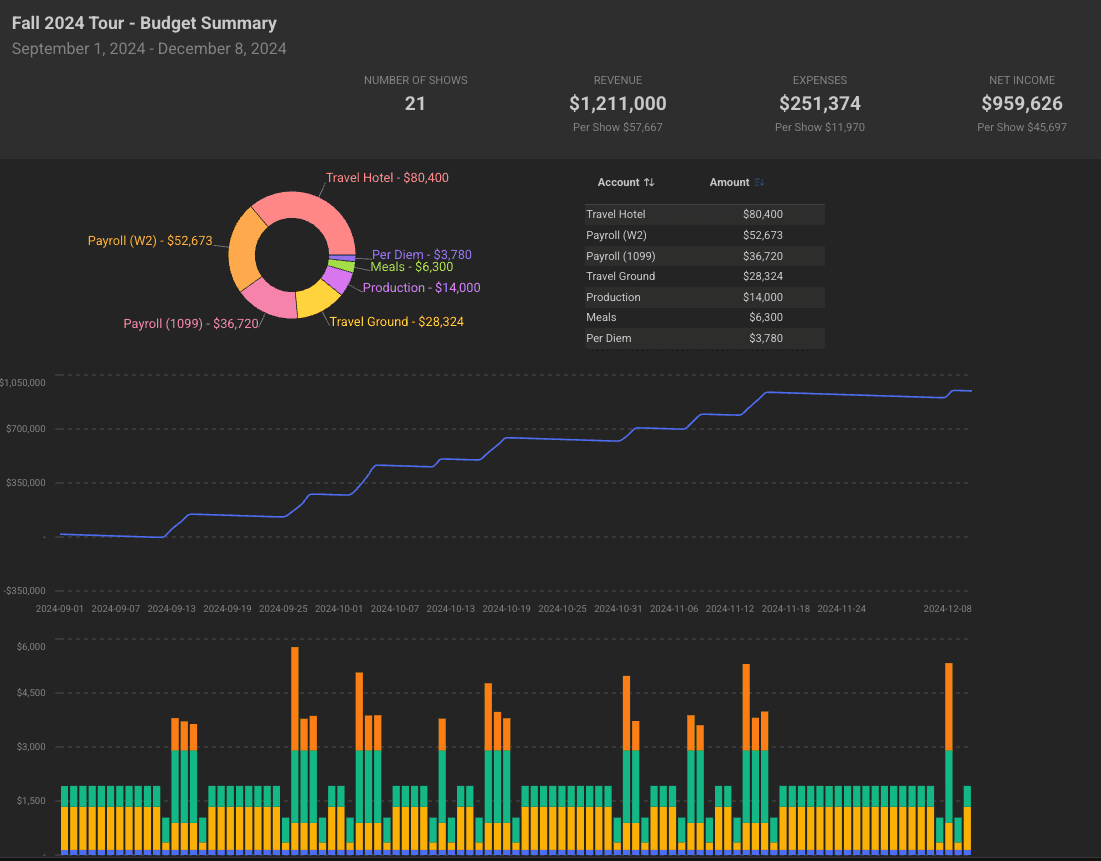Click the 2024-10-19 axis date label
The image size is (1101, 861).
(506, 609)
